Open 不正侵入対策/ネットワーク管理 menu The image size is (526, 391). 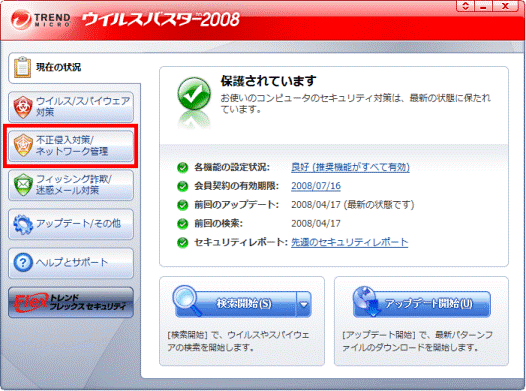coord(71,146)
